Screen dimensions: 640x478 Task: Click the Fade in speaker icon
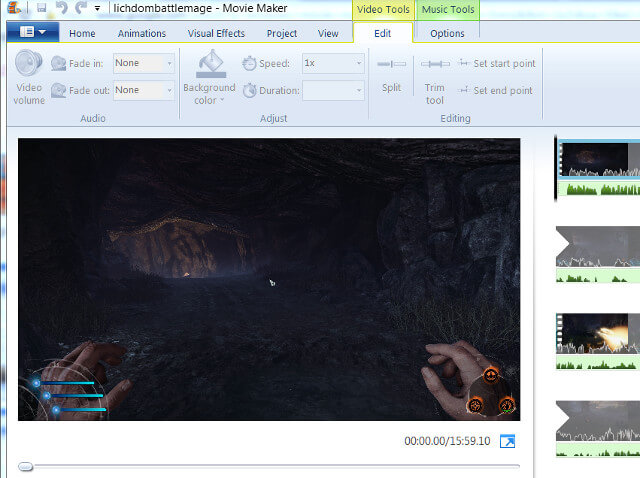point(58,63)
